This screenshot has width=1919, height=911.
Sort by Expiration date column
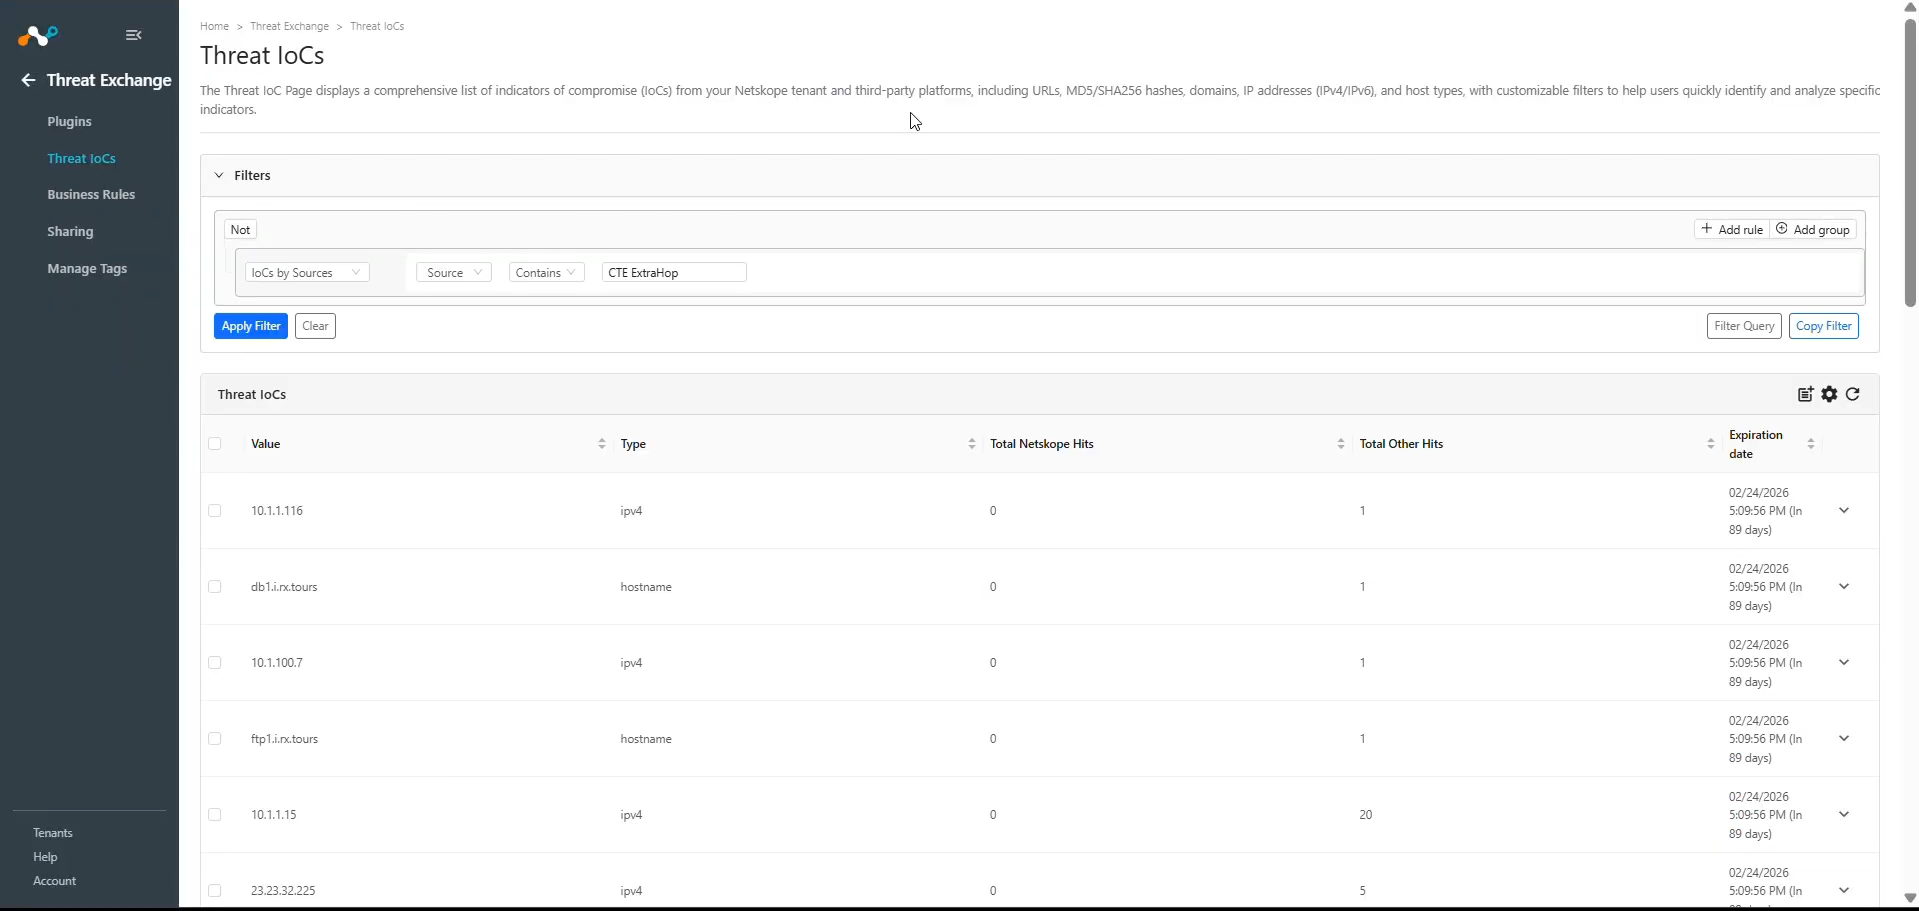(1811, 444)
